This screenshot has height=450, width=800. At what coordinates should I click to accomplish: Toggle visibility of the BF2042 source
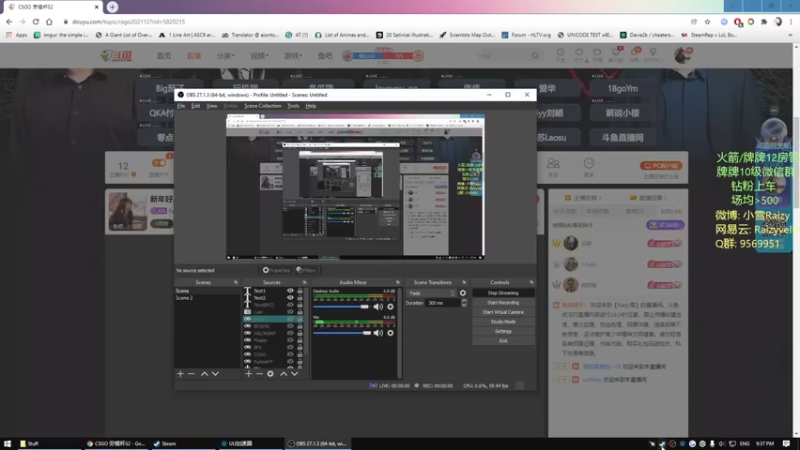coord(290,326)
